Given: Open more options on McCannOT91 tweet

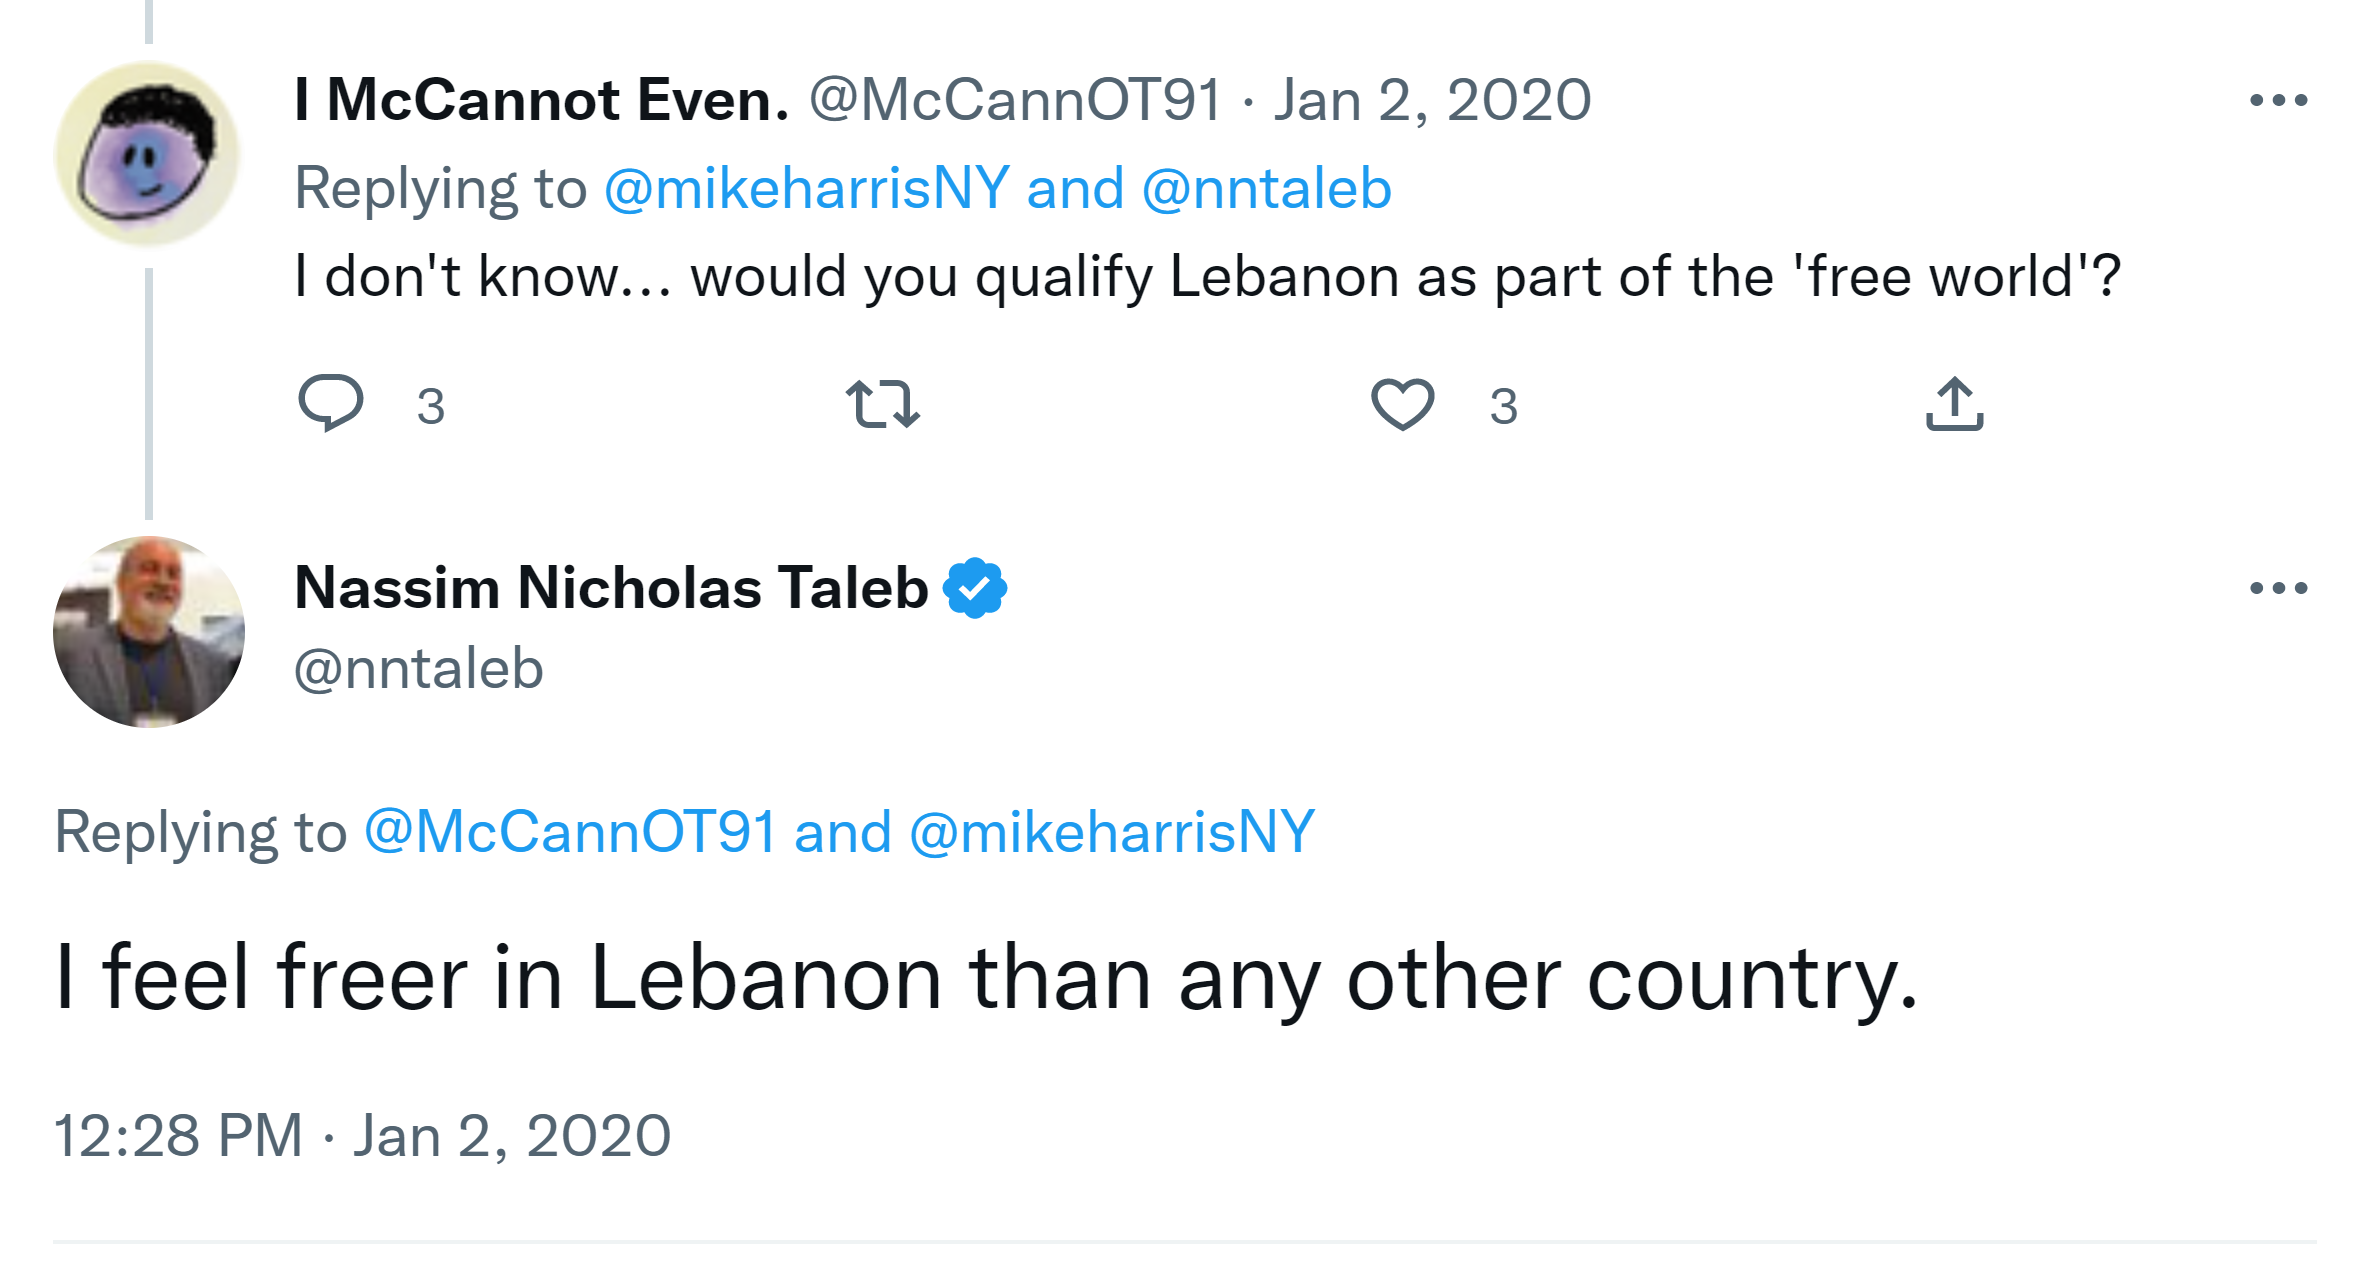Looking at the screenshot, I should [2277, 100].
